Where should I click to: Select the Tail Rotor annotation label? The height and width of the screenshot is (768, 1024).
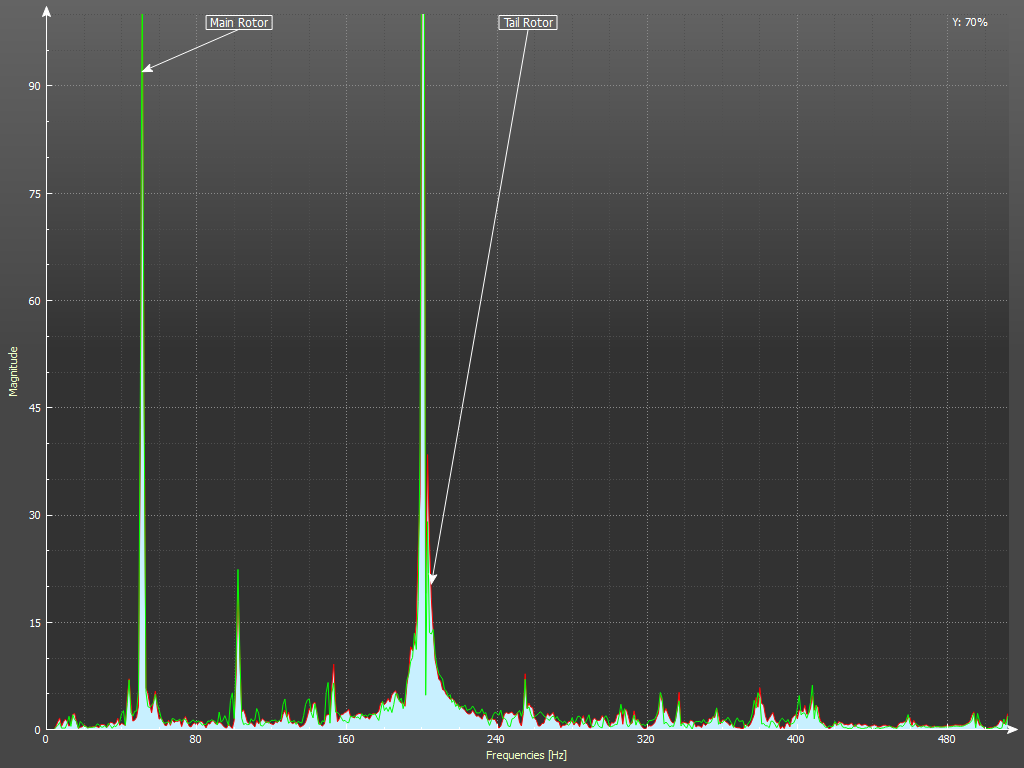pos(527,22)
